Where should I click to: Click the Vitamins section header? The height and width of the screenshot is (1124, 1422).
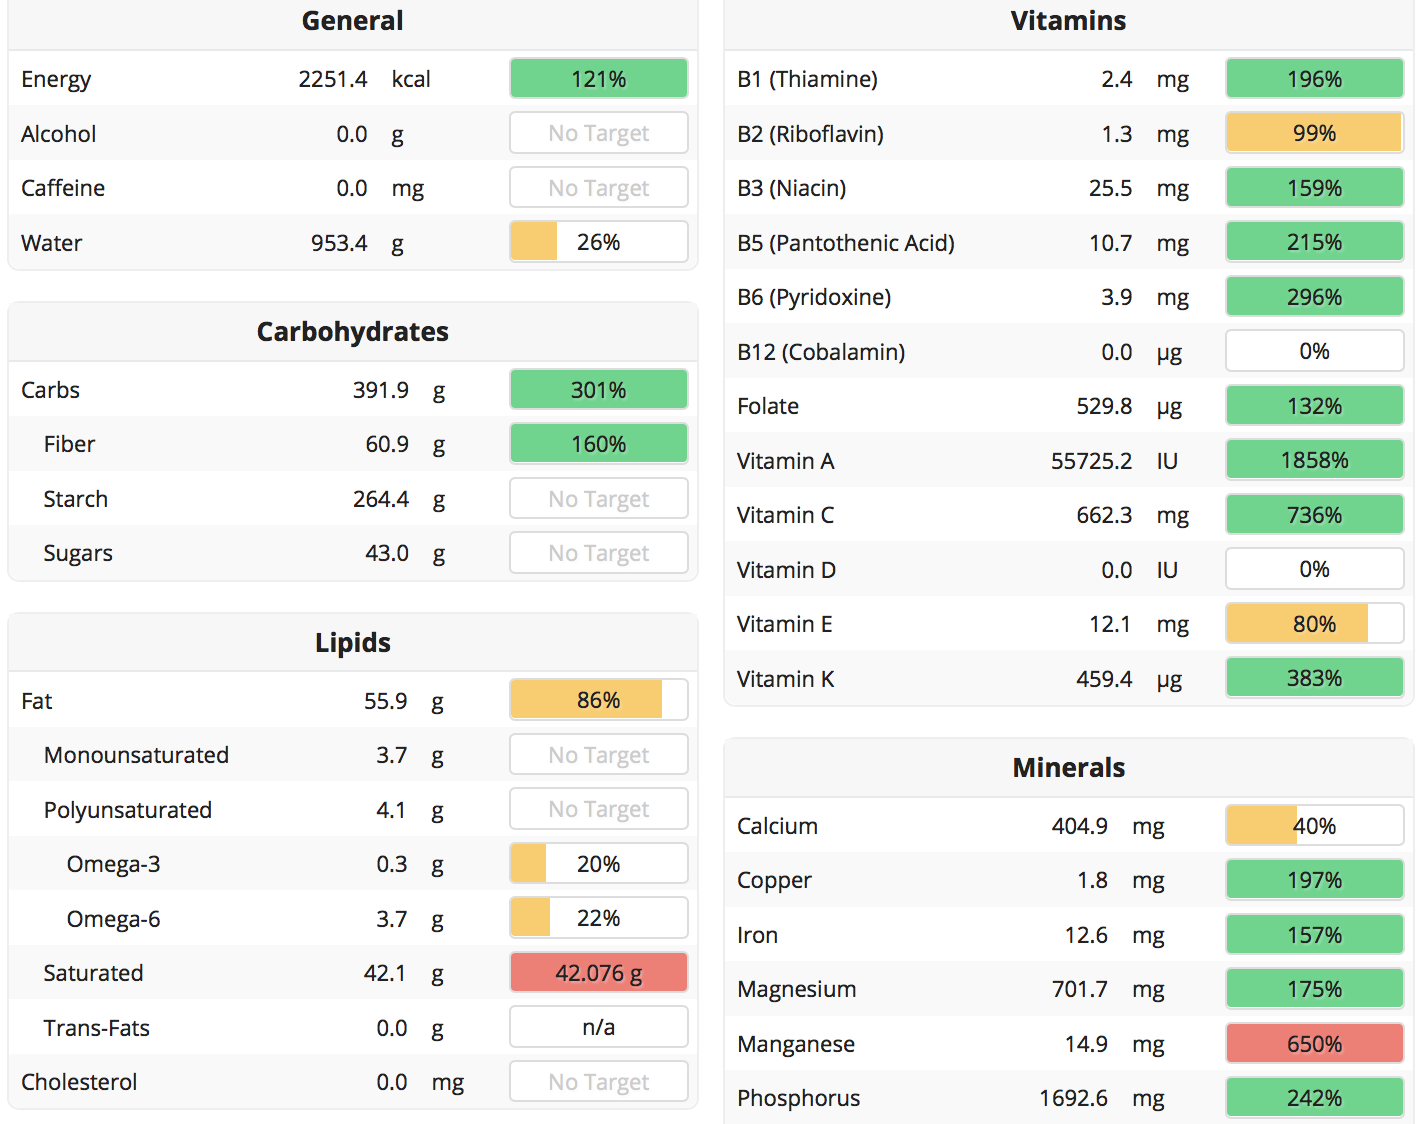(1068, 21)
